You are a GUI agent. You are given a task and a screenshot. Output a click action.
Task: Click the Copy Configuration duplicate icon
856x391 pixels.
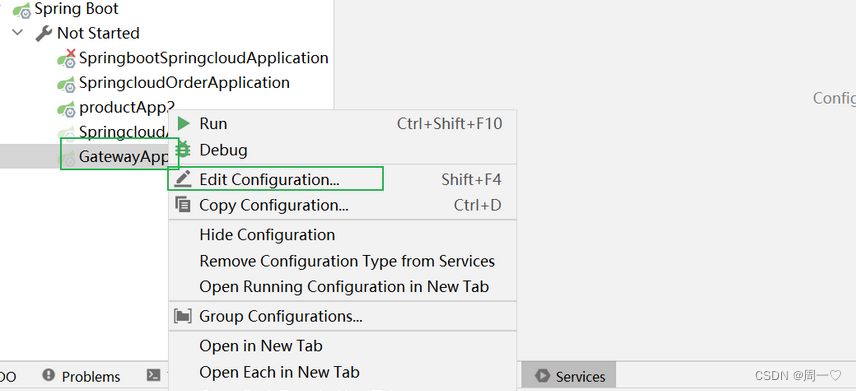click(x=183, y=205)
